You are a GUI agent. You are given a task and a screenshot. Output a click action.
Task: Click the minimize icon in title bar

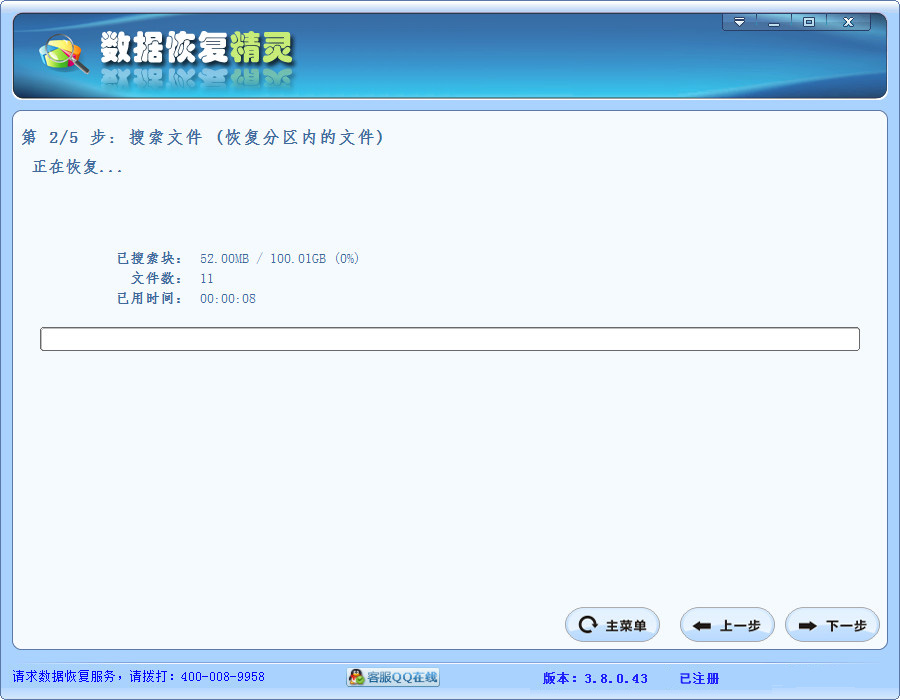[773, 20]
